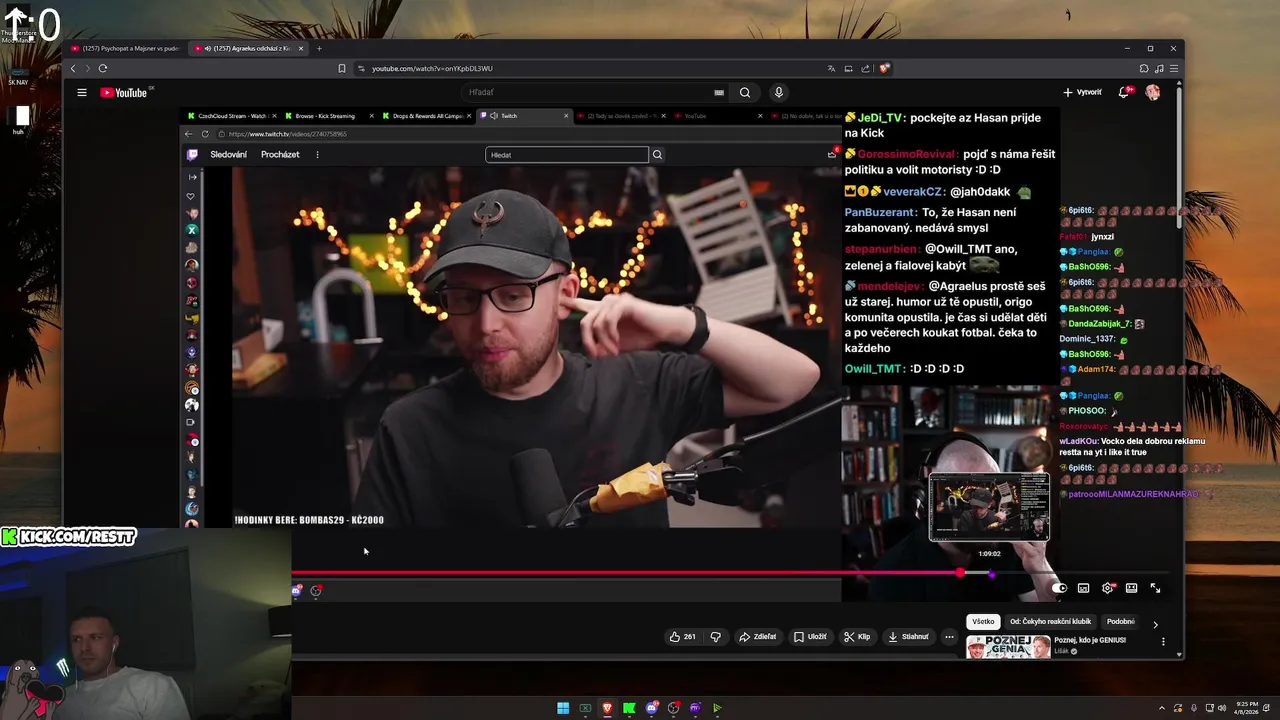This screenshot has width=1280, height=720.
Task: Open more actions ellipsis next to Stiahnuť
Action: click(949, 636)
